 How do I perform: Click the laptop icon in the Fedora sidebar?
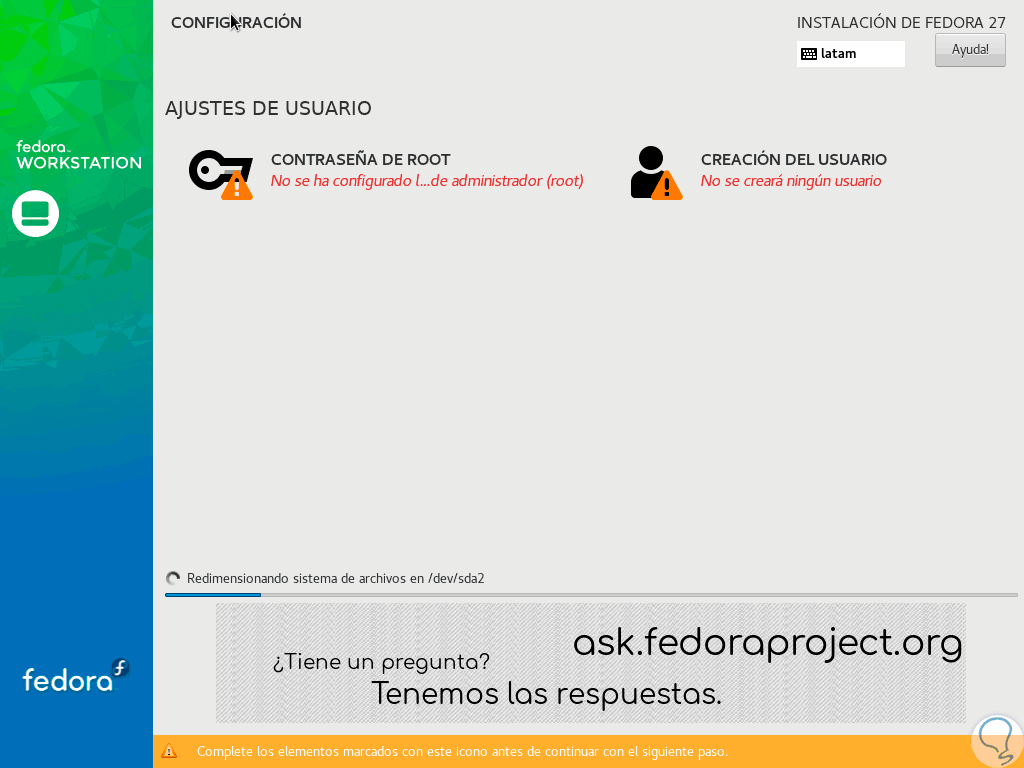35,214
